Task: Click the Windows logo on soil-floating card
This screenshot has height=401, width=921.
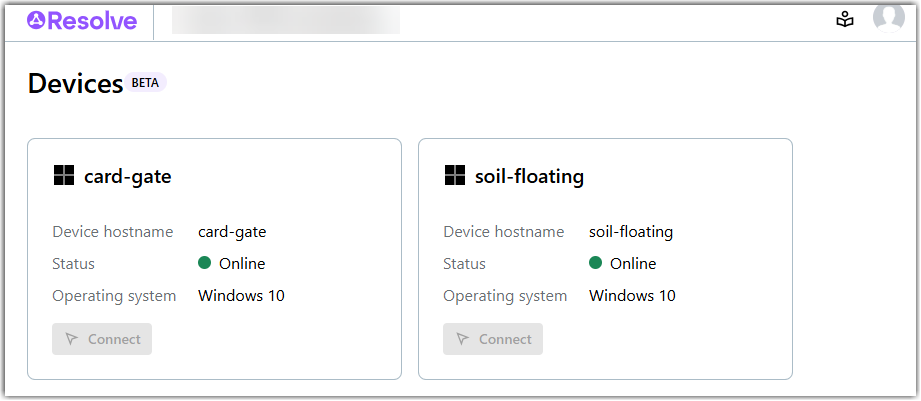Action: click(x=455, y=176)
